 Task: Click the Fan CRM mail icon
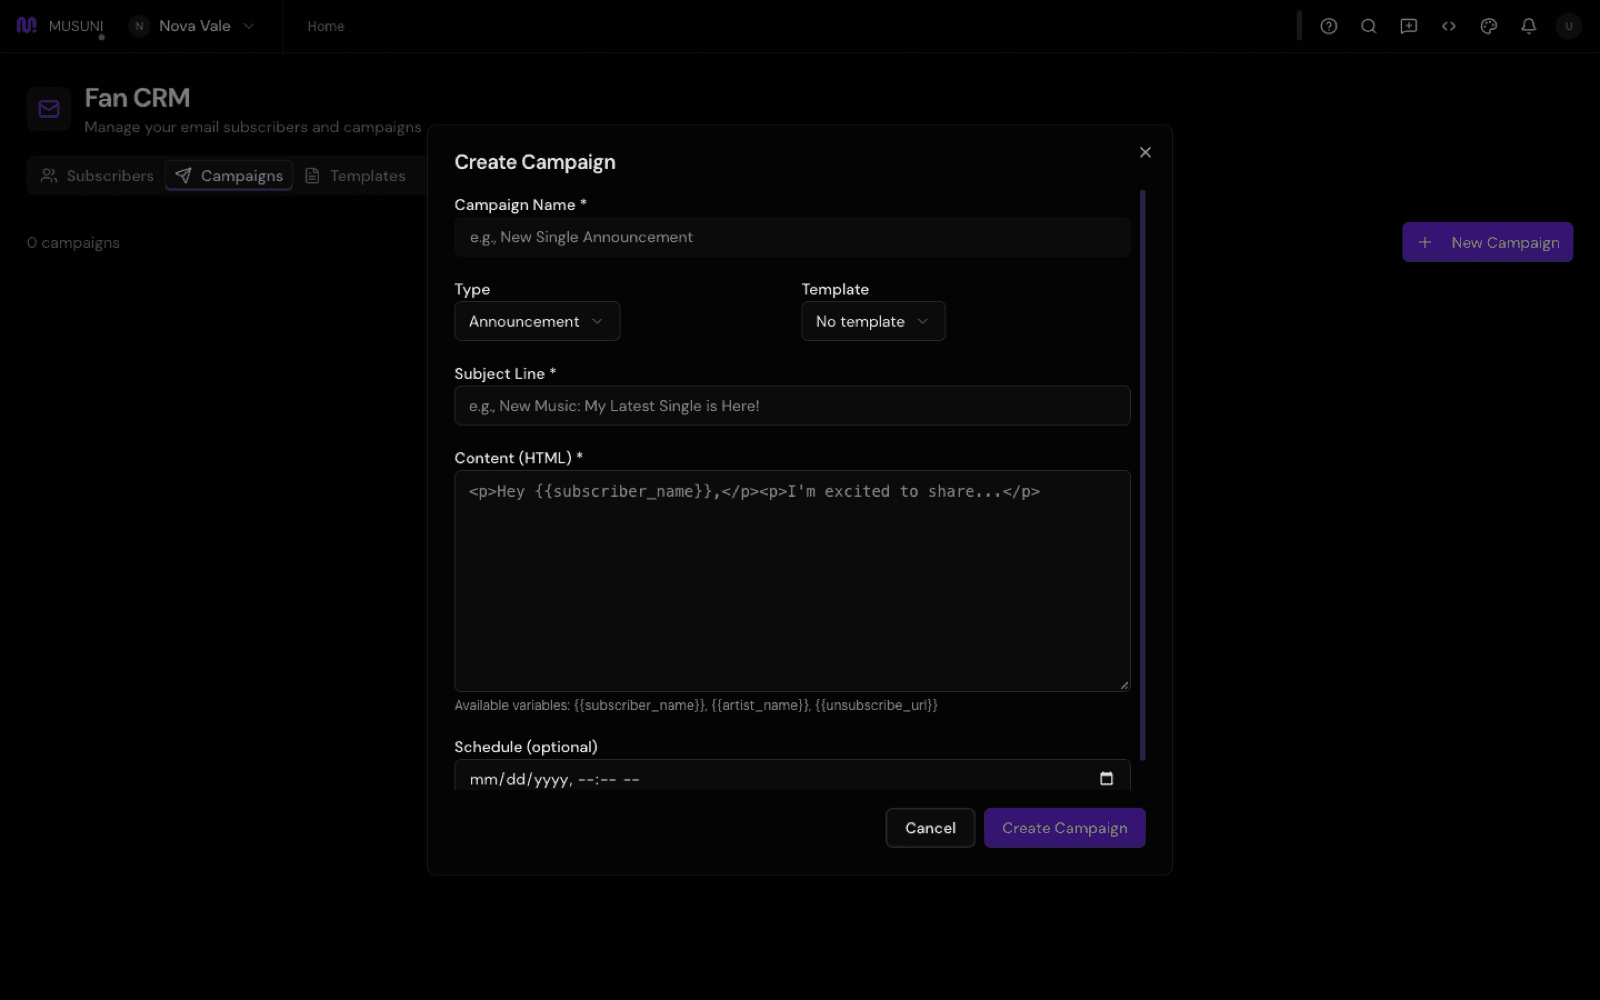(x=49, y=109)
